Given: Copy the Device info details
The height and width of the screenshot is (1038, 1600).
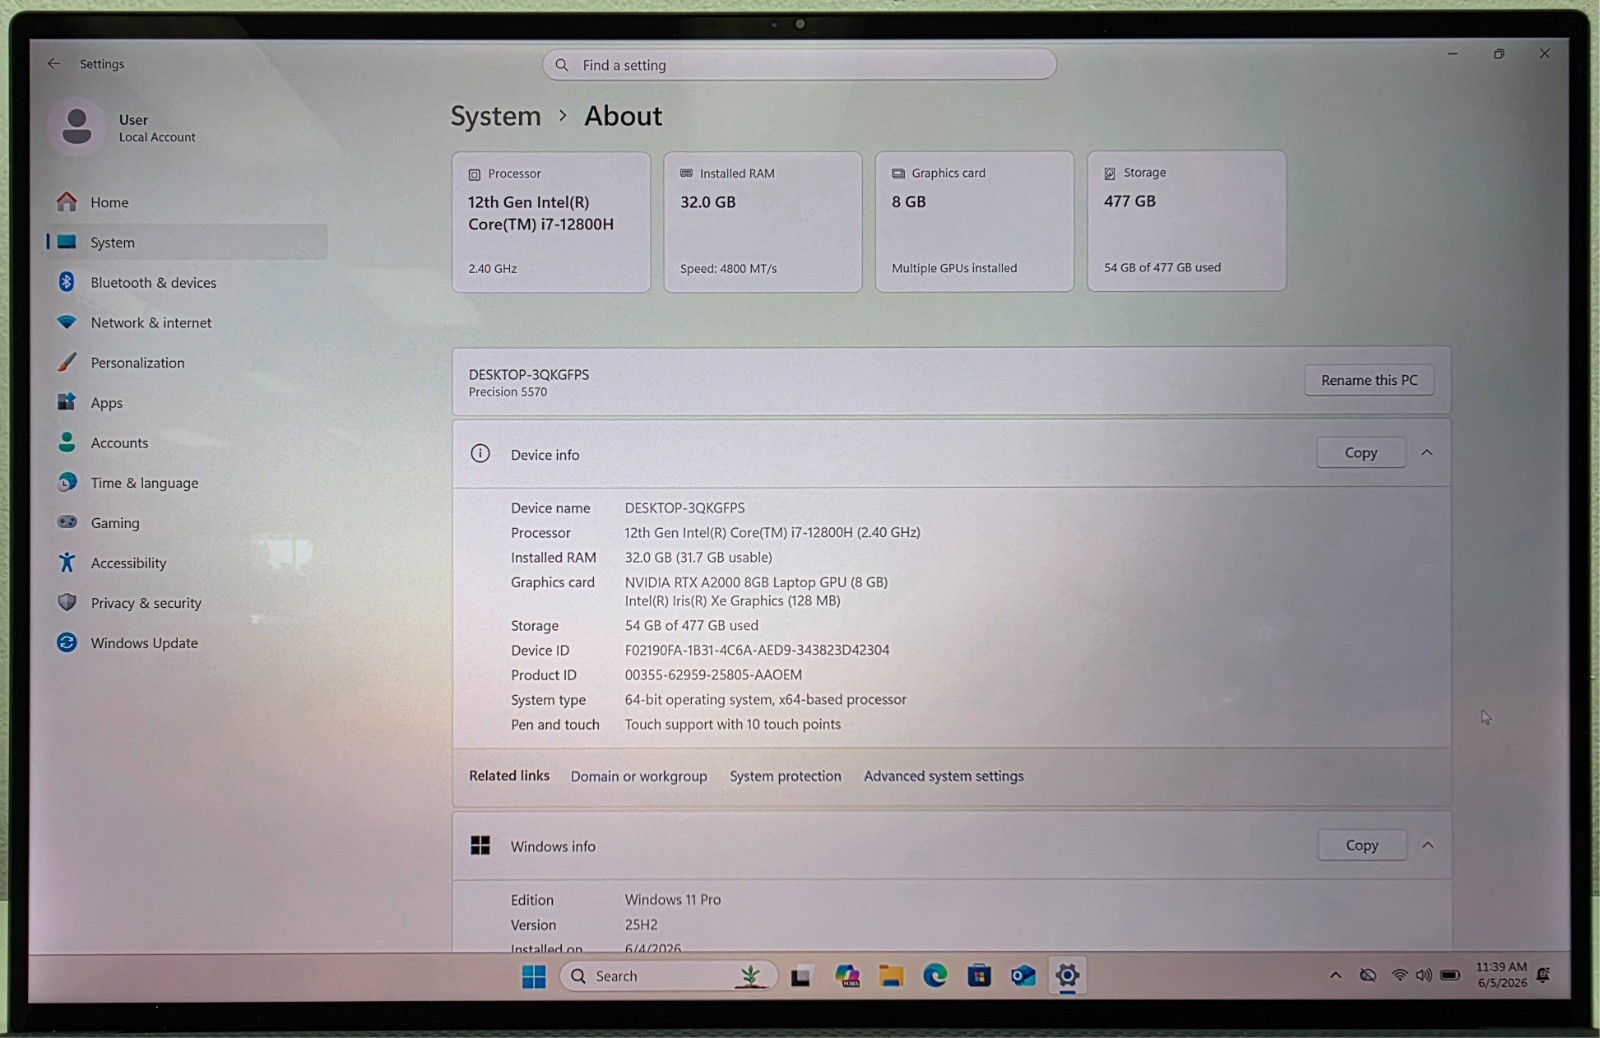Looking at the screenshot, I should click(x=1361, y=453).
